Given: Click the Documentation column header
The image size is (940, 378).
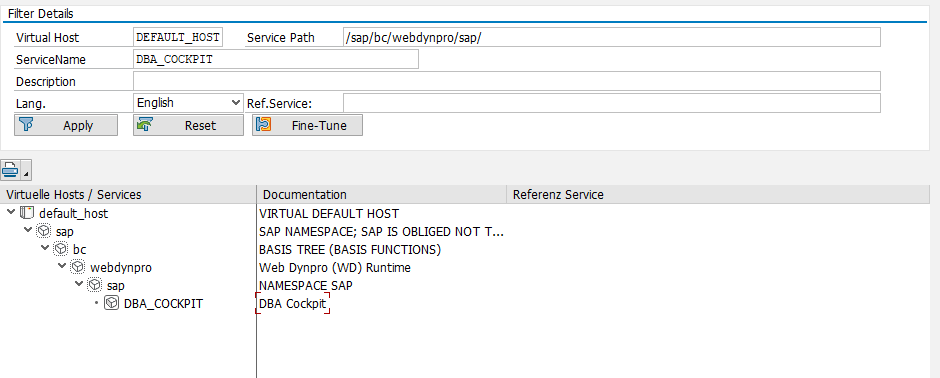Looking at the screenshot, I should coord(382,195).
